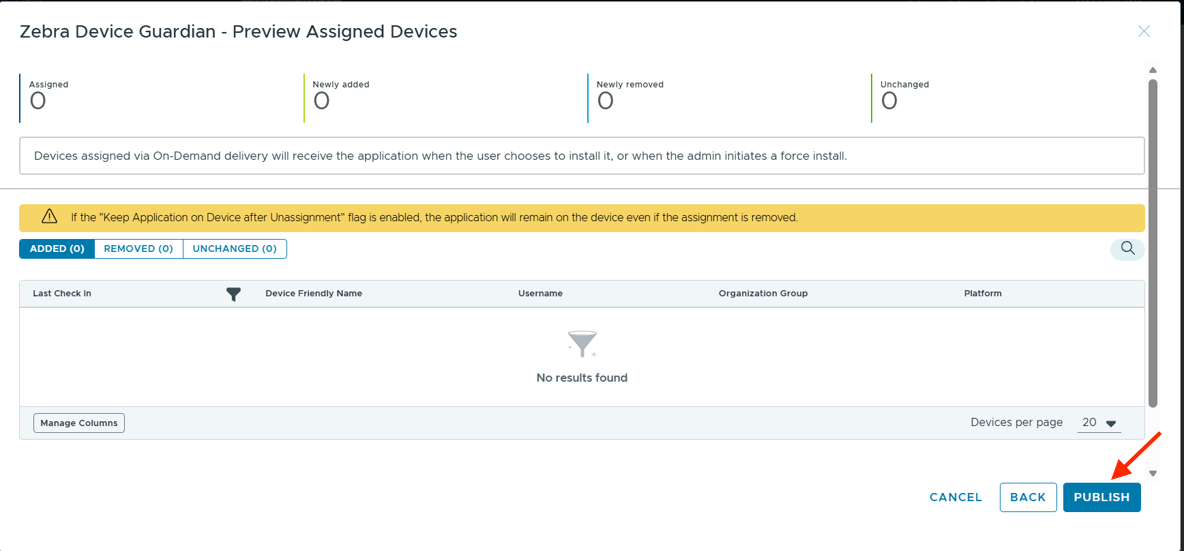Image resolution: width=1184 pixels, height=551 pixels.
Task: Sort by Last Check In column
Action: coord(62,293)
